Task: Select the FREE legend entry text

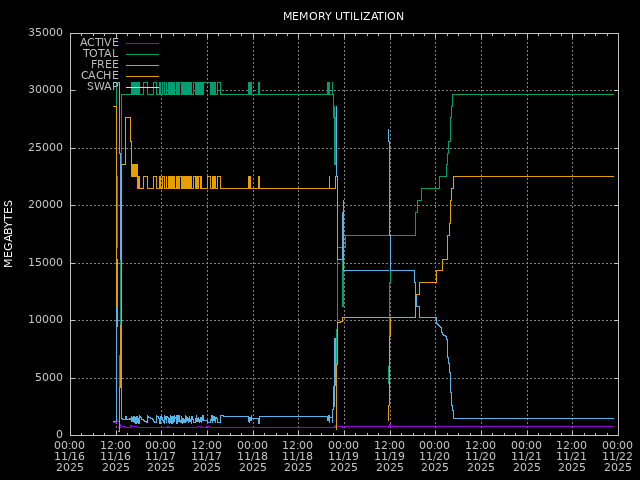Action: (104, 64)
